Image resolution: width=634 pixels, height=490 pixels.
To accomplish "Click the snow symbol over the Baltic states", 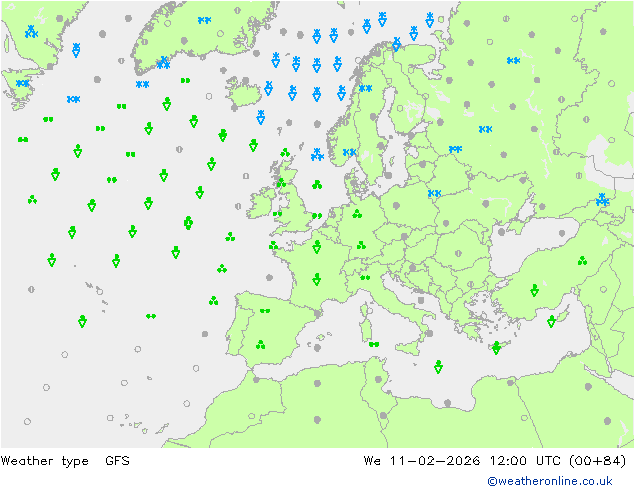I will pyautogui.click(x=455, y=149).
